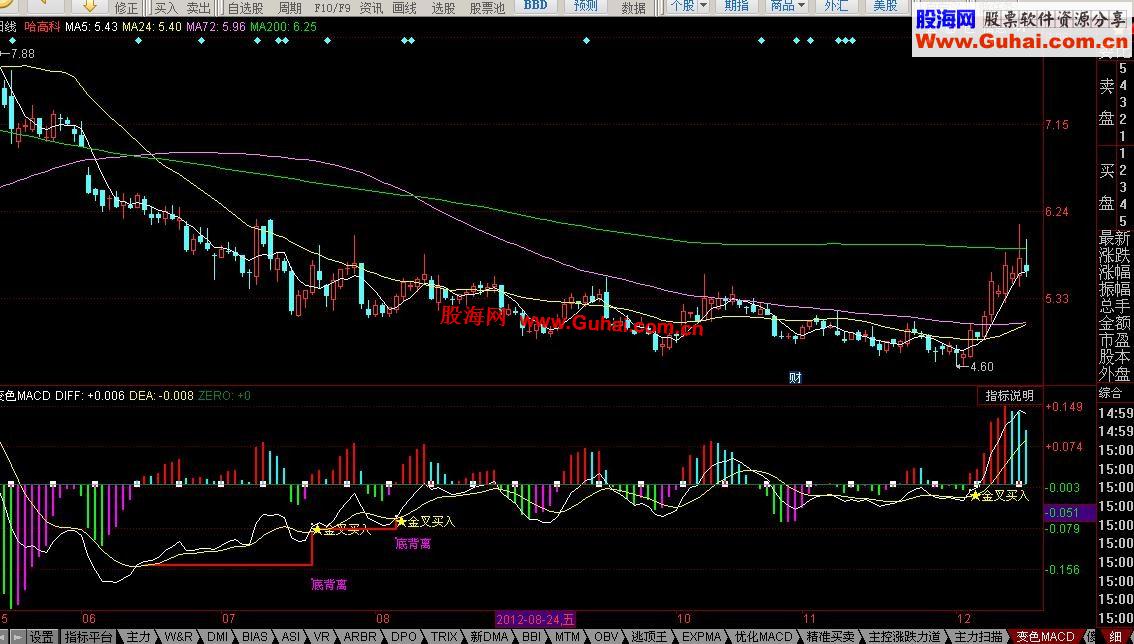This screenshot has width=1134, height=644.
Task: Select the BIAS indicator tab
Action: pos(255,637)
